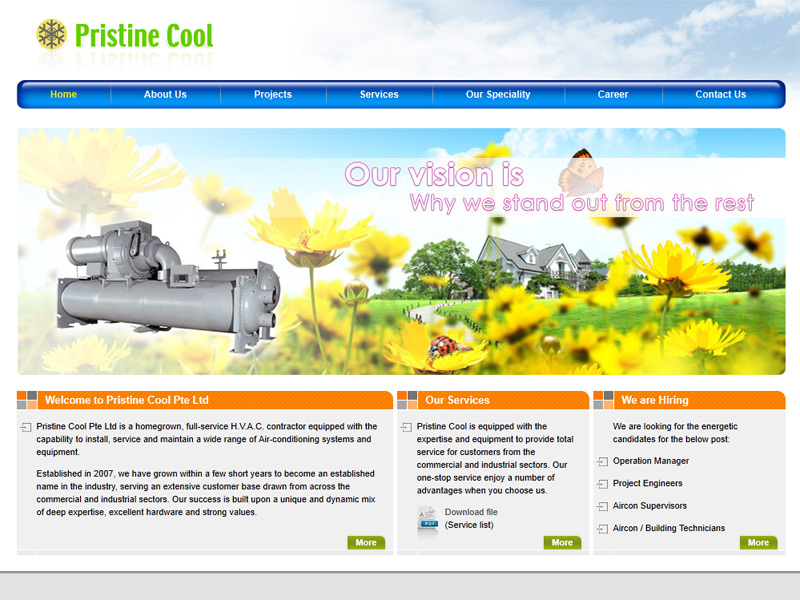Click the Our Services section heading
The image size is (800, 600).
coord(457,400)
